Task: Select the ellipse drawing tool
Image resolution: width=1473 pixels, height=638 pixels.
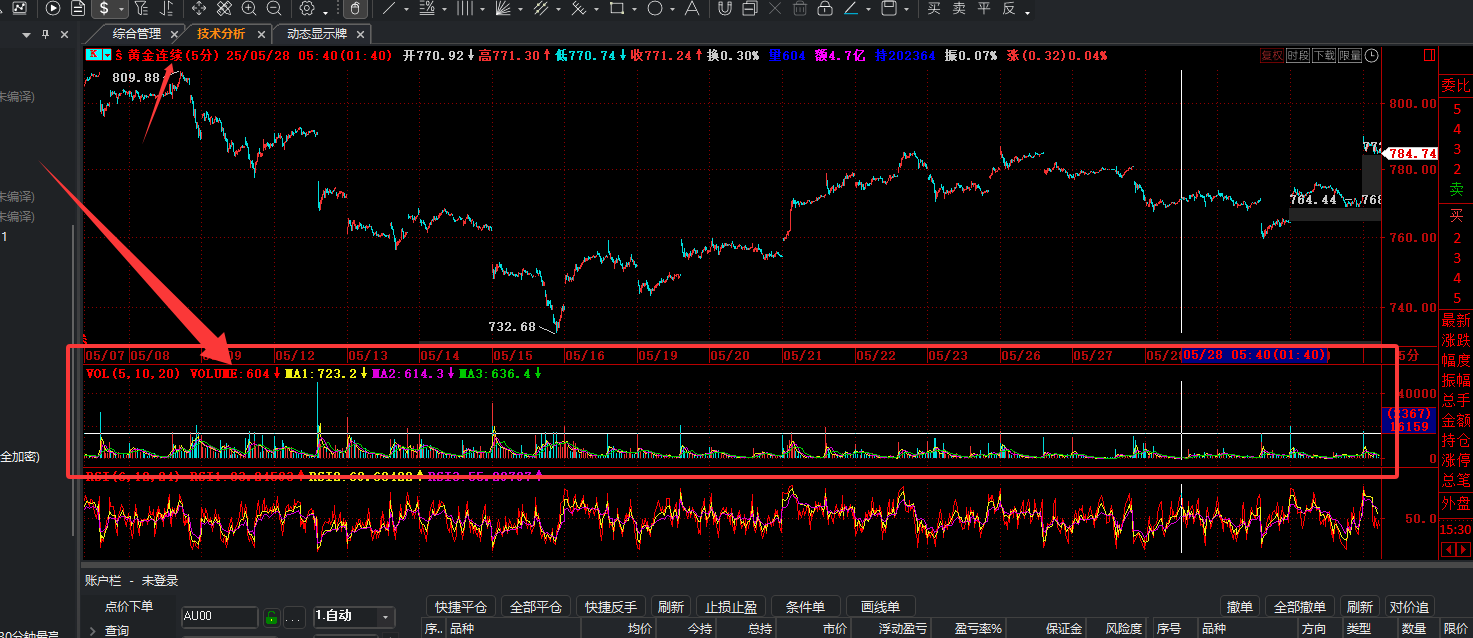Action: click(x=655, y=8)
